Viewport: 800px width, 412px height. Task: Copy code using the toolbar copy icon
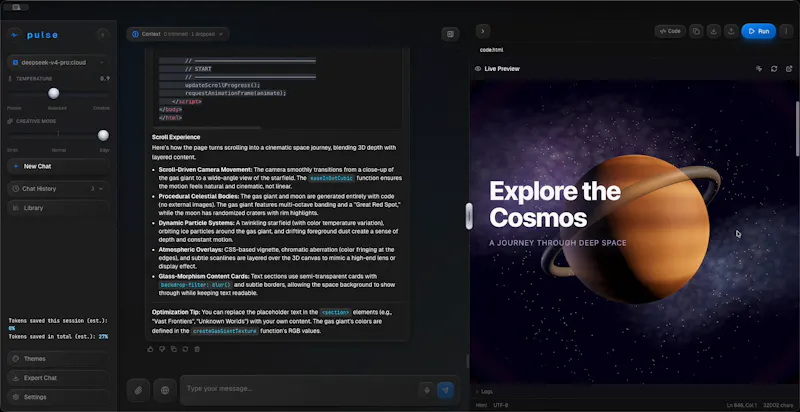click(x=696, y=31)
